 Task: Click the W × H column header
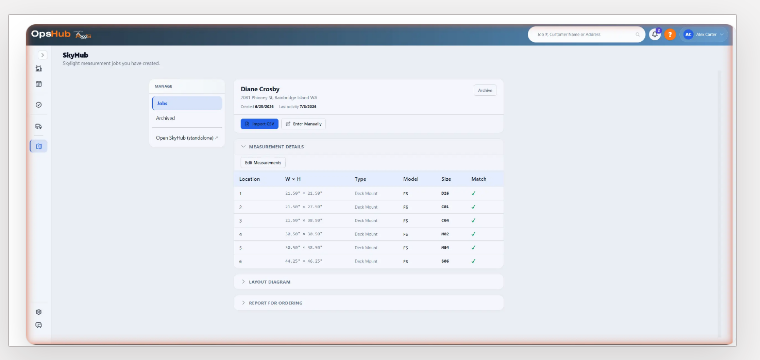[293, 179]
